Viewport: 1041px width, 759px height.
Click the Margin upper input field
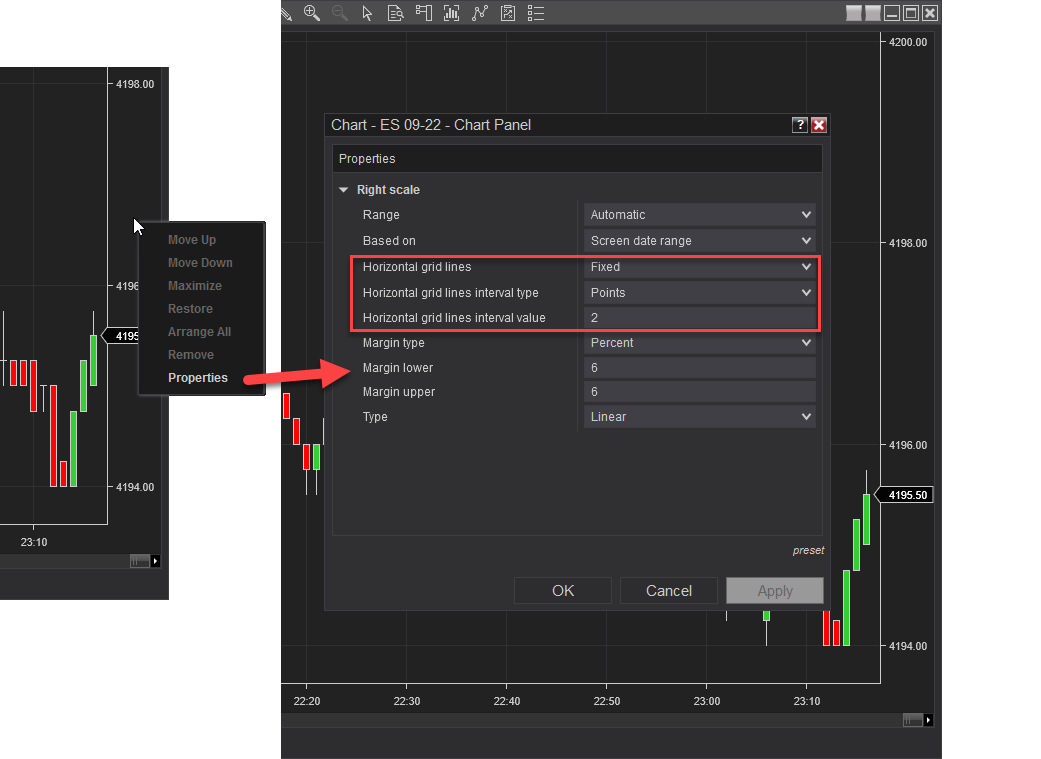point(700,392)
